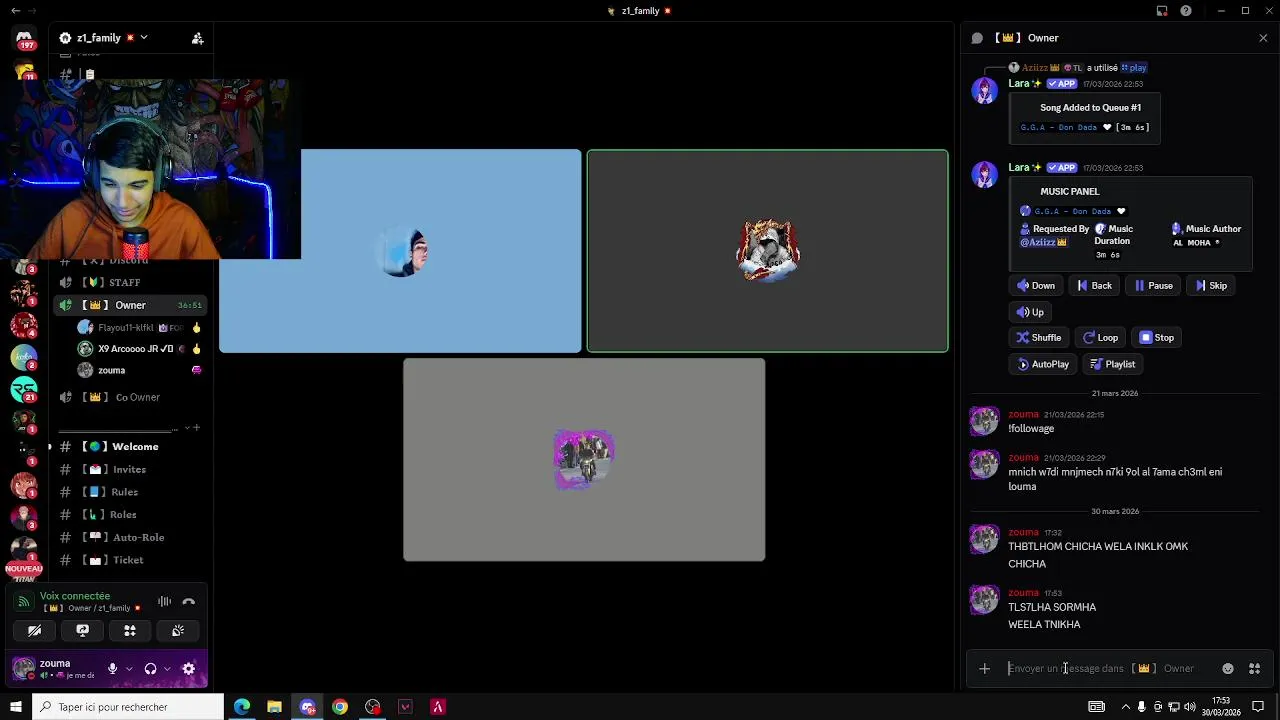The image size is (1280, 720).
Task: Turn on camera in voice panel
Action: [x=34, y=631]
